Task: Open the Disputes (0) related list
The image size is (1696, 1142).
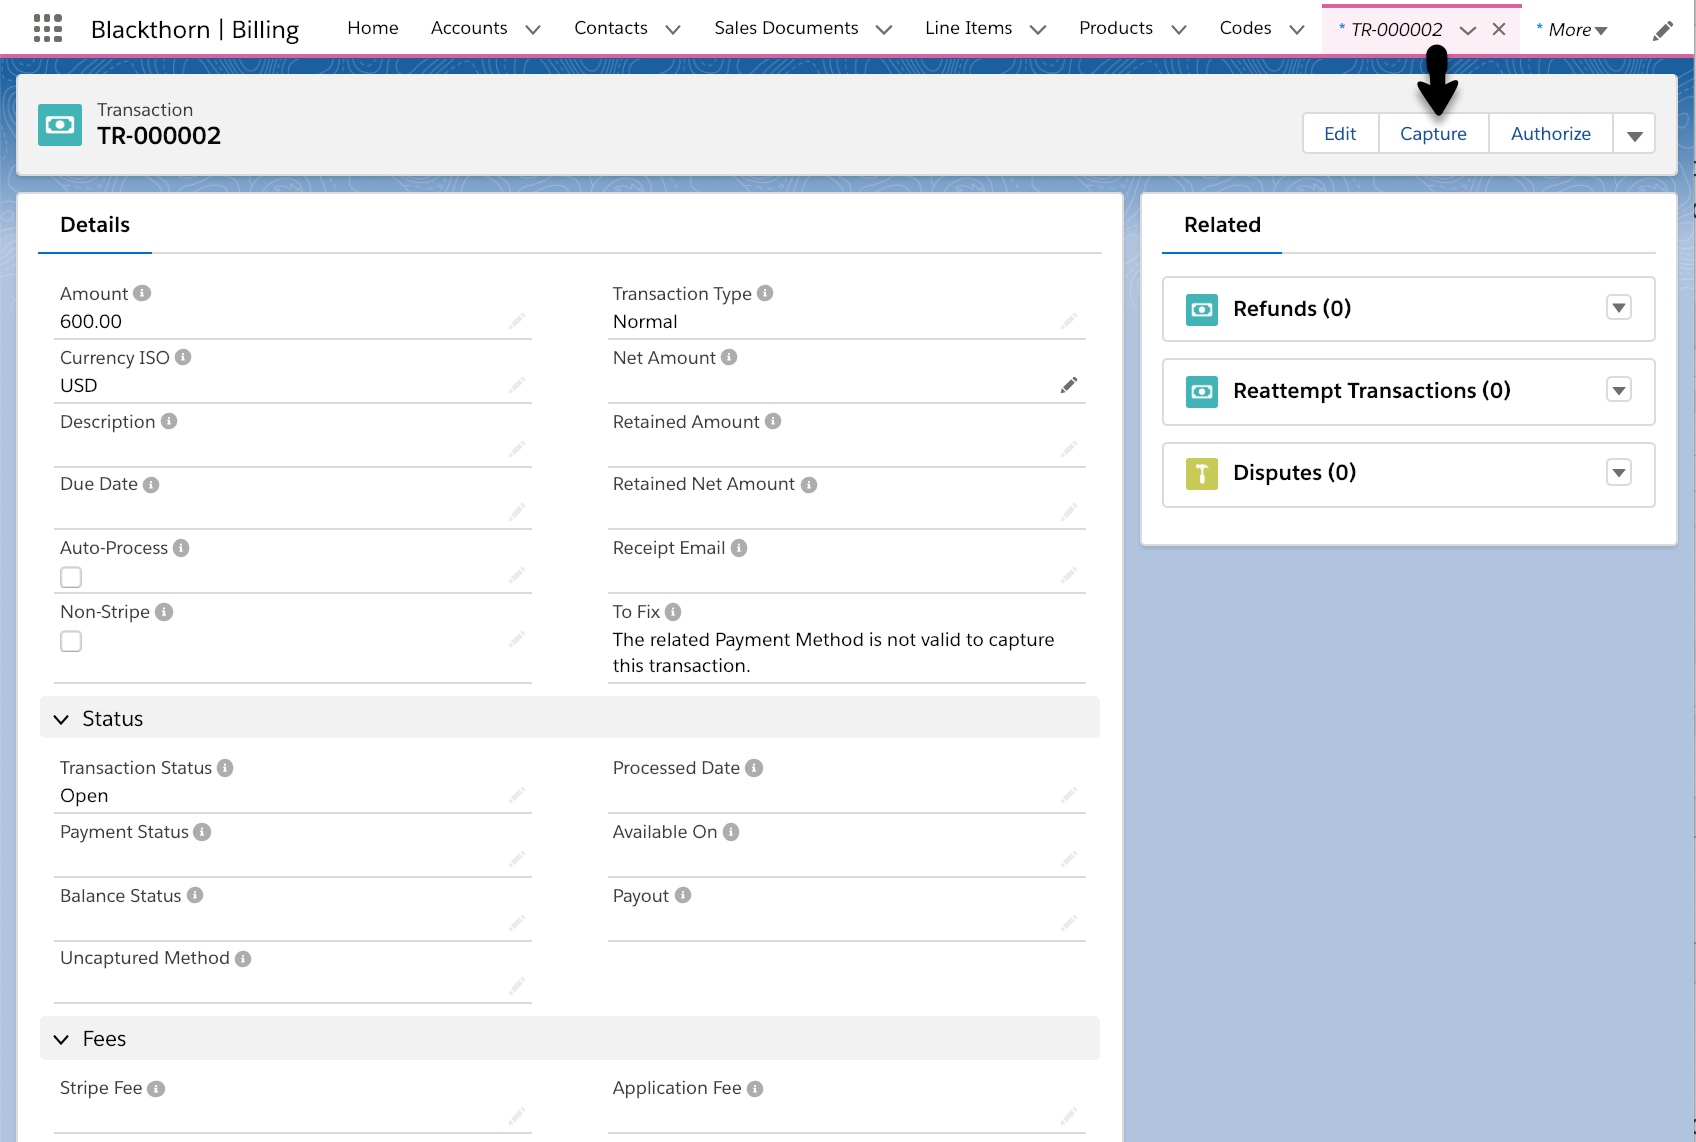Action: 1295,473
